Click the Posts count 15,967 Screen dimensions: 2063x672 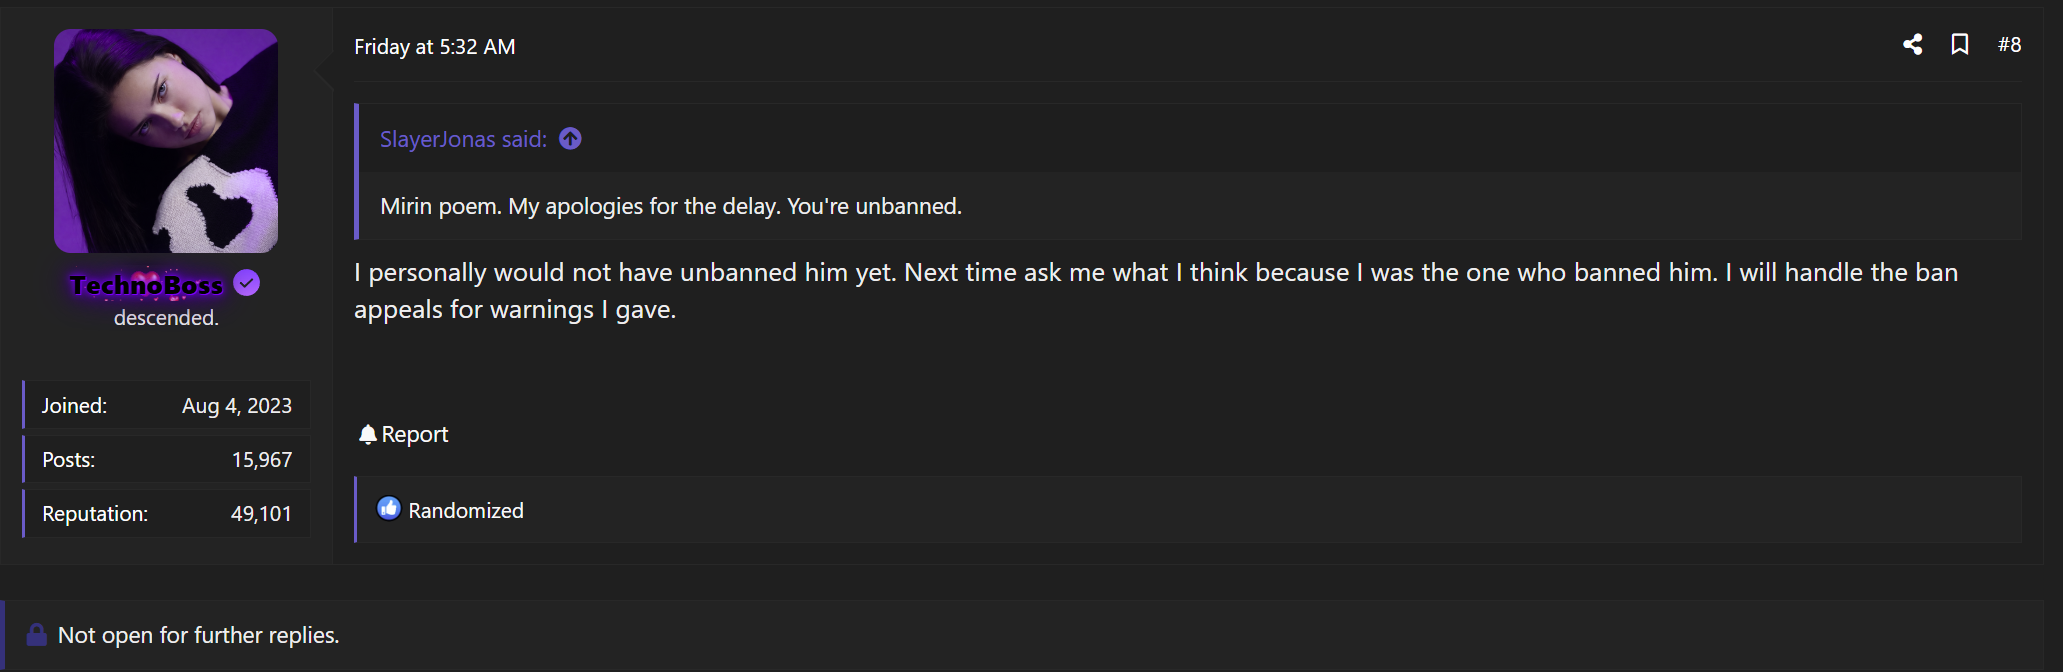[262, 460]
